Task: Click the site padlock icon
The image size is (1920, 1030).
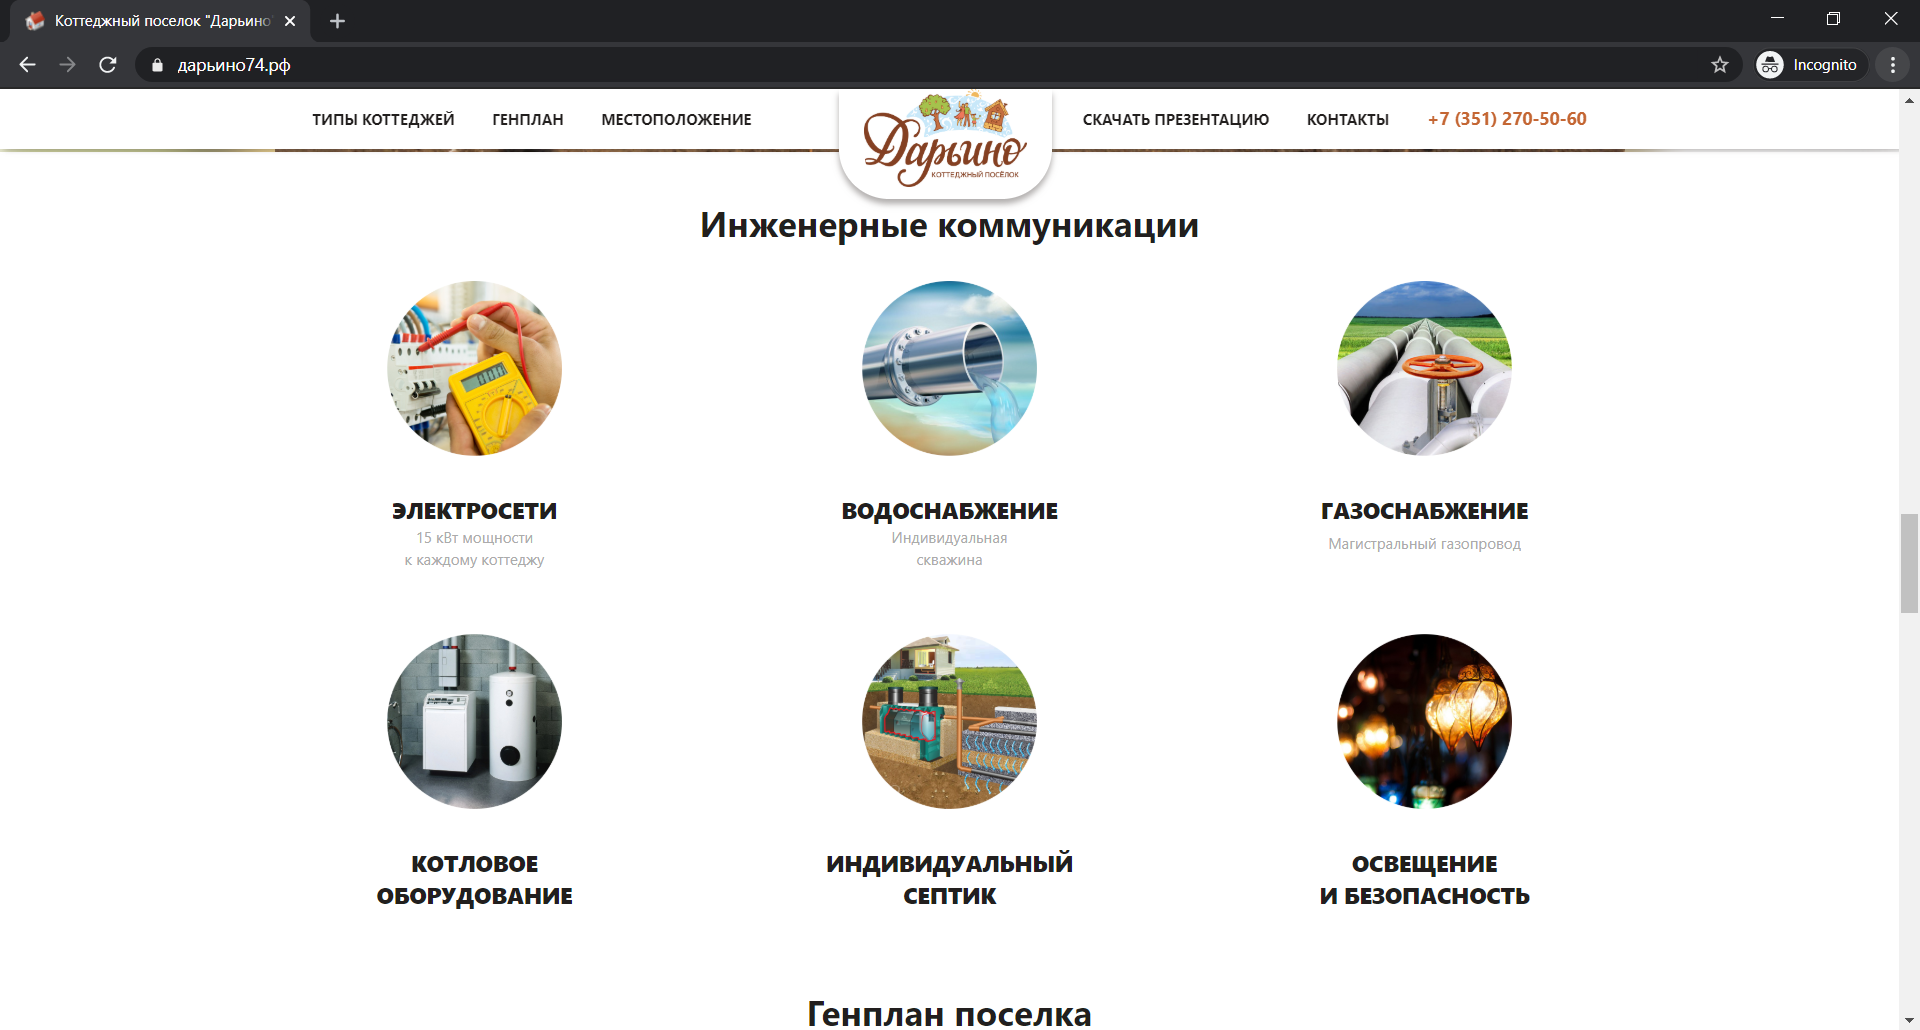Action: click(157, 65)
